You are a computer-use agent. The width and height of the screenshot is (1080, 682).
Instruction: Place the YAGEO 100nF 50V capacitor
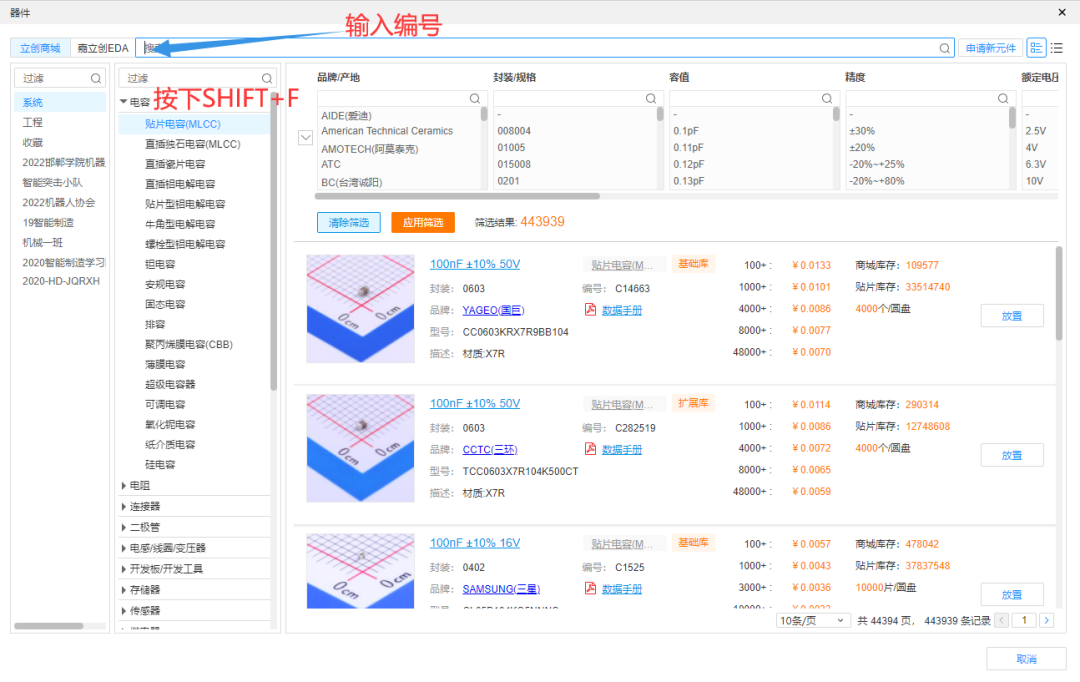tap(1012, 316)
